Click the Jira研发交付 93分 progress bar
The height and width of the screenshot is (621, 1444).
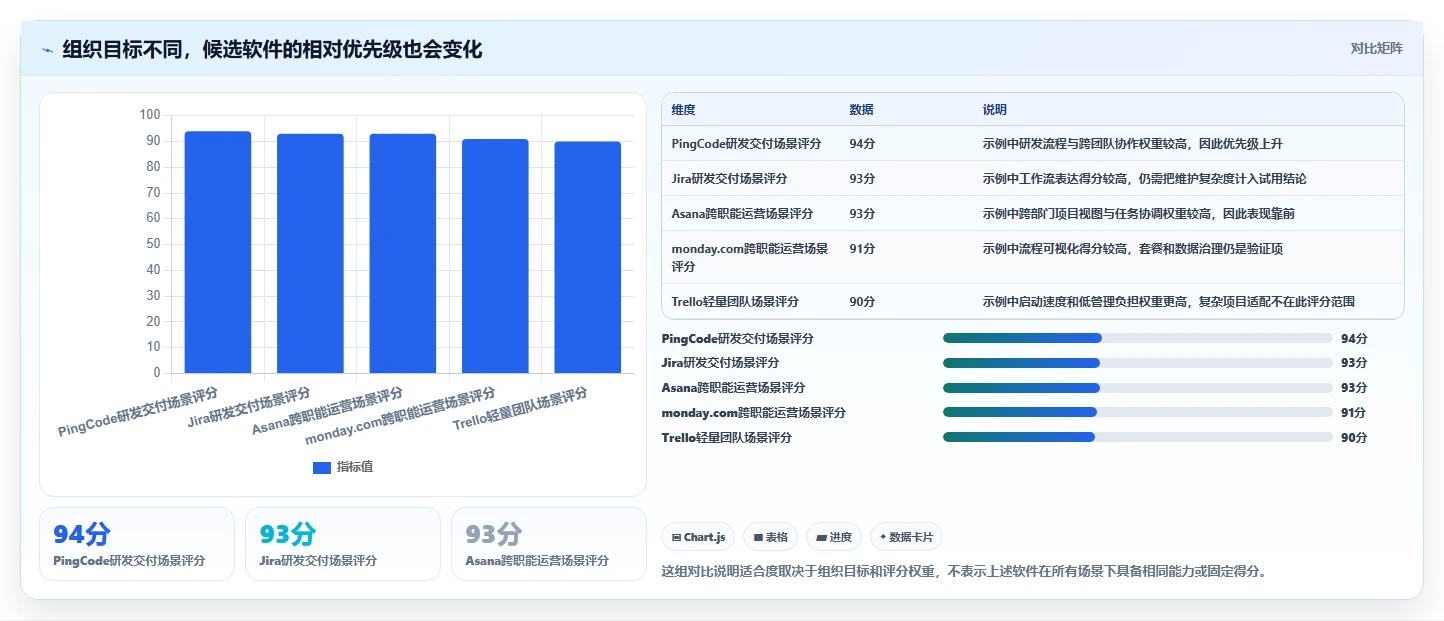coord(1138,363)
